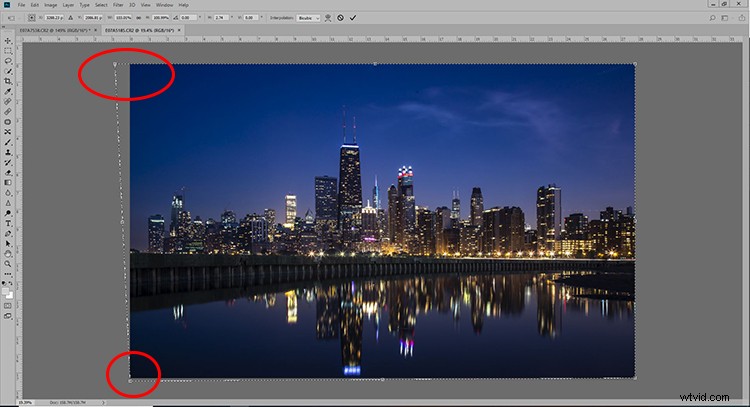Click the Change Screen Mode icon

tap(8, 316)
